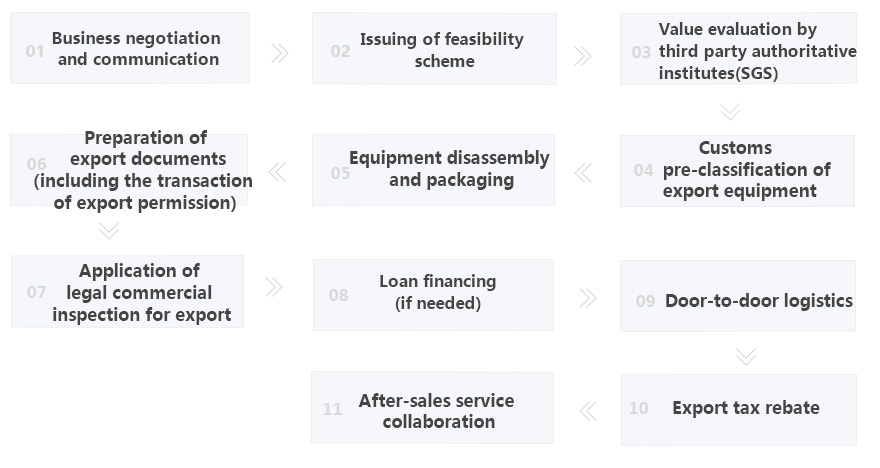Viewport: 880px width, 468px height.
Task: Click the left arrow after Export tax rebate
Action: (587, 409)
